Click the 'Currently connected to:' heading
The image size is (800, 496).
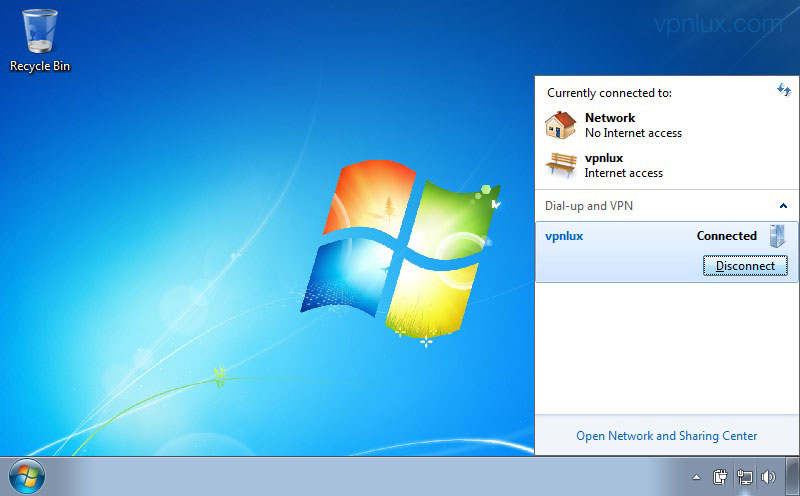pyautogui.click(x=609, y=93)
